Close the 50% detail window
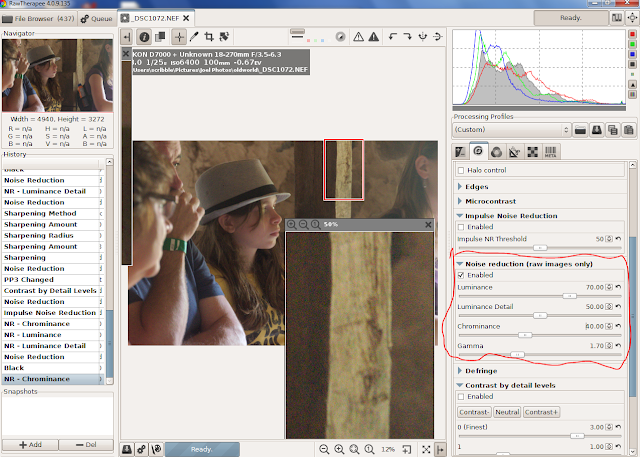This screenshot has height=457, width=640. tap(428, 225)
